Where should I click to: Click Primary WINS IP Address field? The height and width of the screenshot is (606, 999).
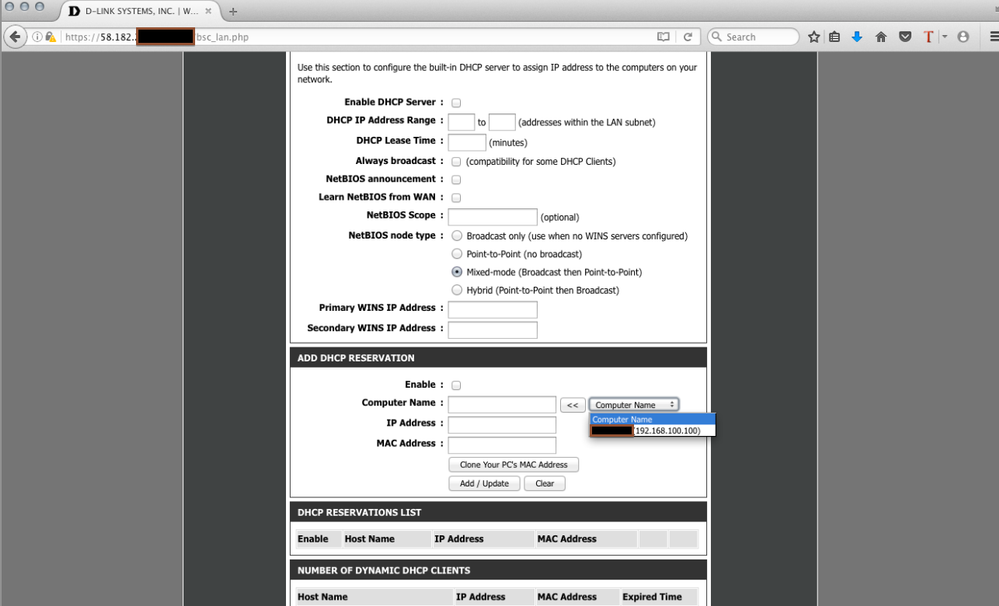point(492,310)
